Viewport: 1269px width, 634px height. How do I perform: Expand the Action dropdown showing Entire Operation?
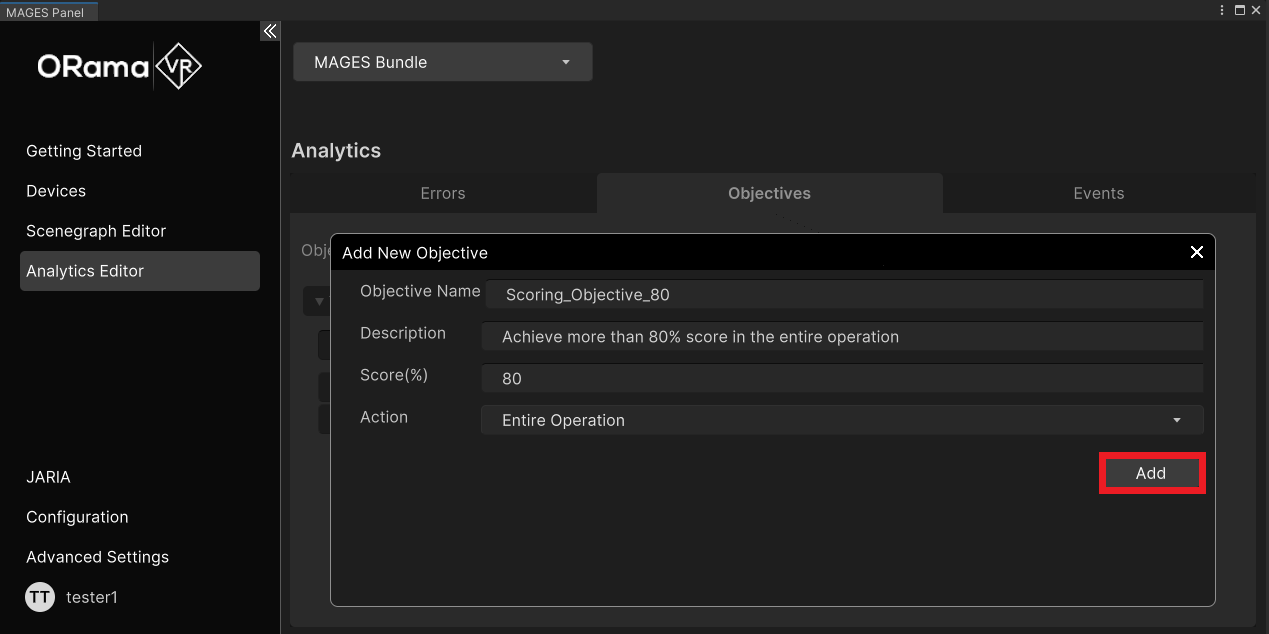841,420
